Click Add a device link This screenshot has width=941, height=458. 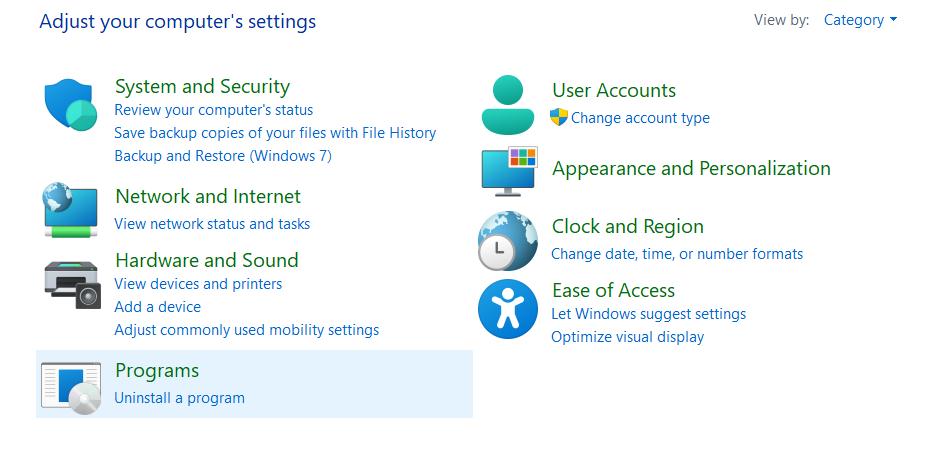157,307
